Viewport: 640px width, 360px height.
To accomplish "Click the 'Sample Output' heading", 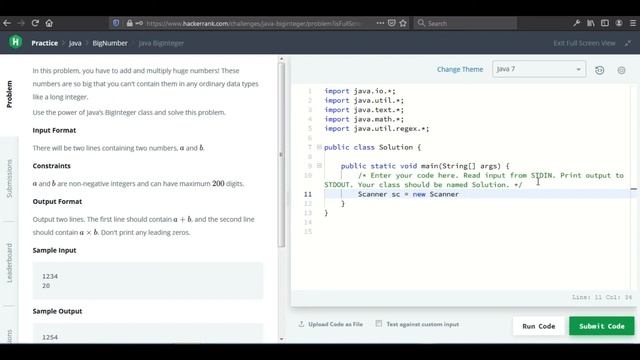I will click(57, 311).
